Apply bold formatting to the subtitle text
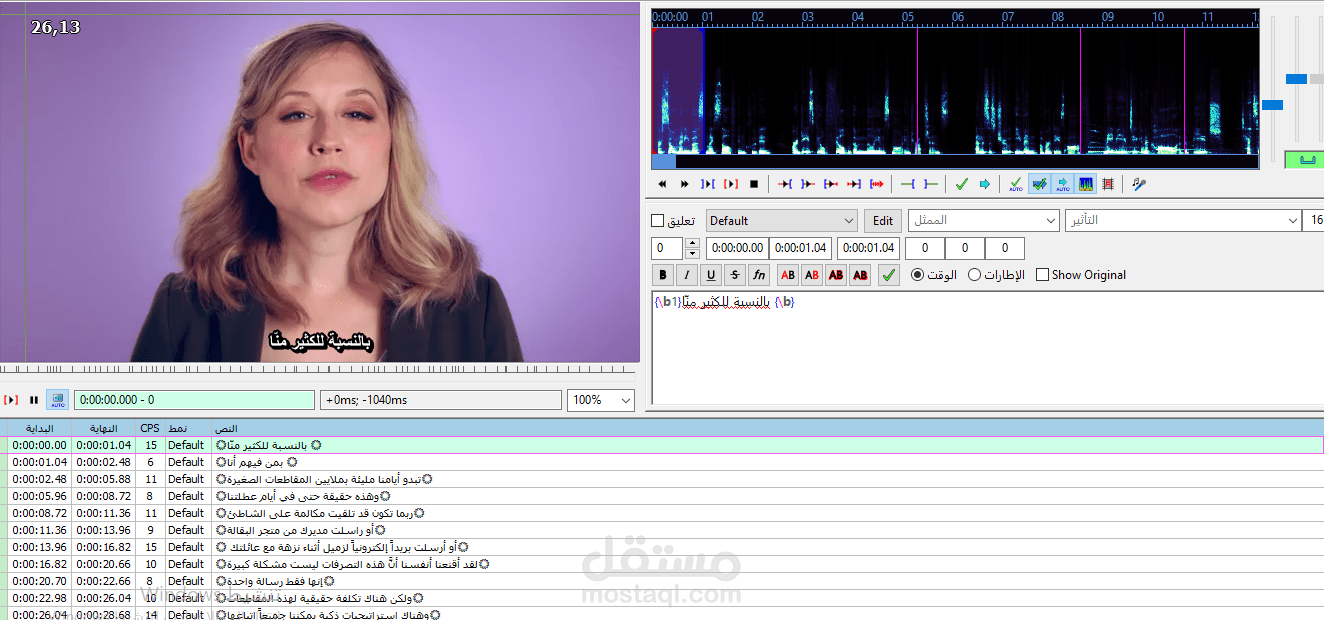The width and height of the screenshot is (1324, 620). [x=663, y=274]
